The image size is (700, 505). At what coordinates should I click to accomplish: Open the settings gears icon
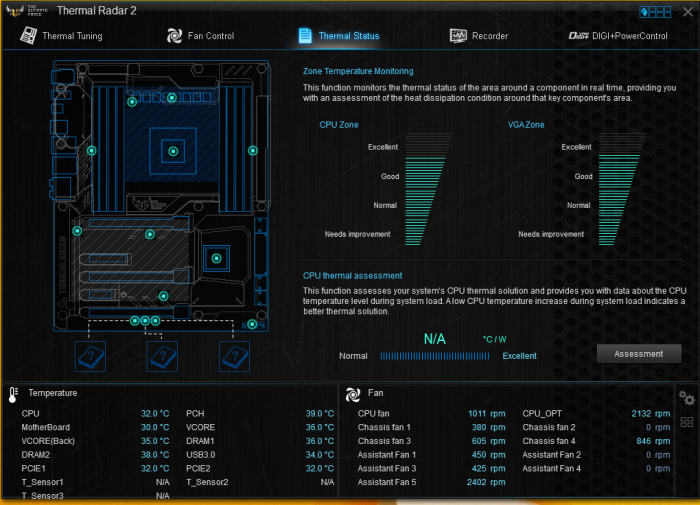(687, 397)
